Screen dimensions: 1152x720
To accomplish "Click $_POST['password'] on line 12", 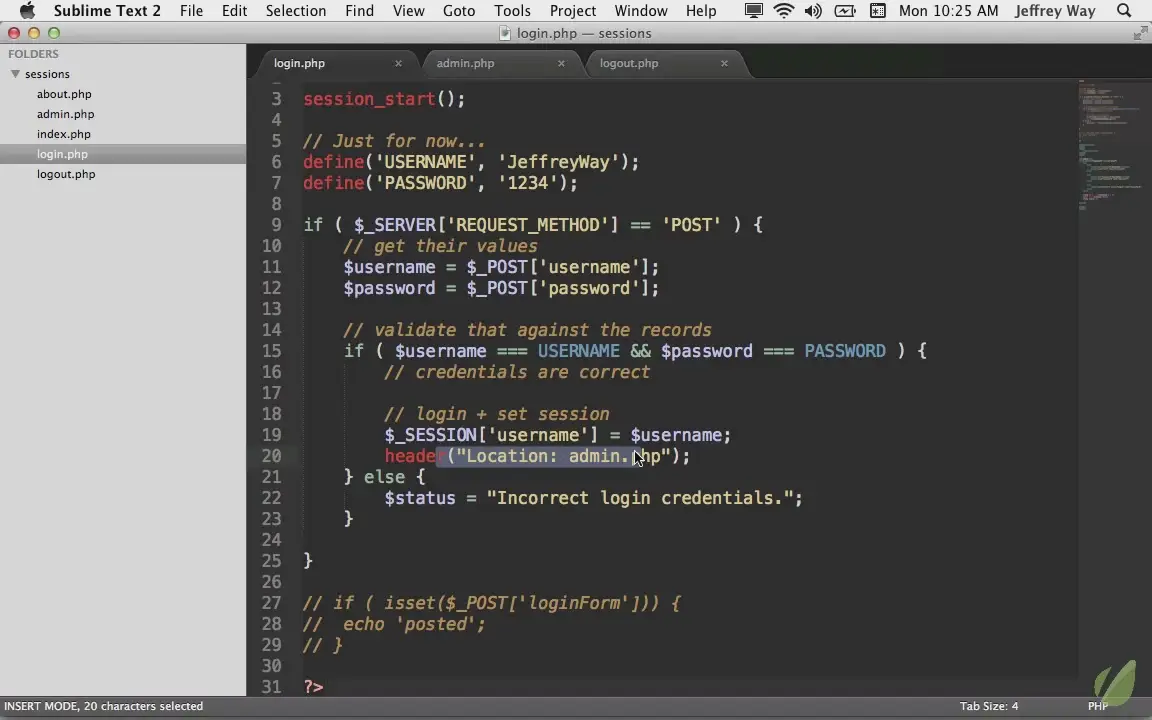I will tap(558, 288).
